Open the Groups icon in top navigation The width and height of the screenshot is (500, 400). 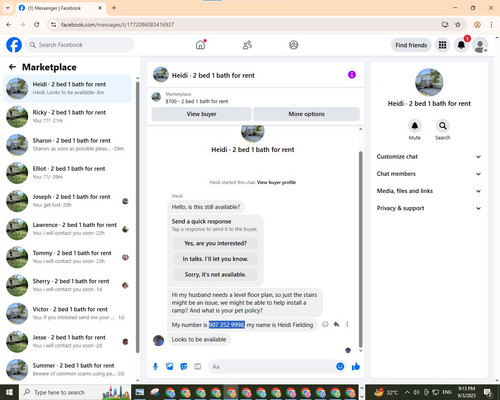(294, 45)
